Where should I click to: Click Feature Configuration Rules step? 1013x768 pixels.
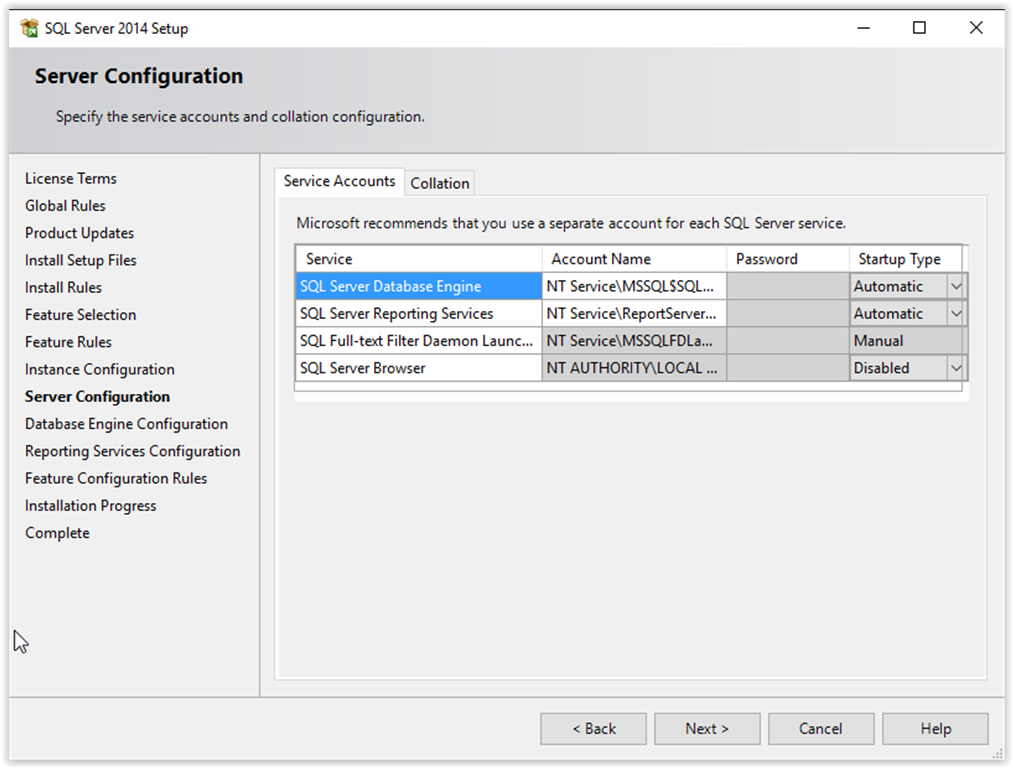coord(116,478)
